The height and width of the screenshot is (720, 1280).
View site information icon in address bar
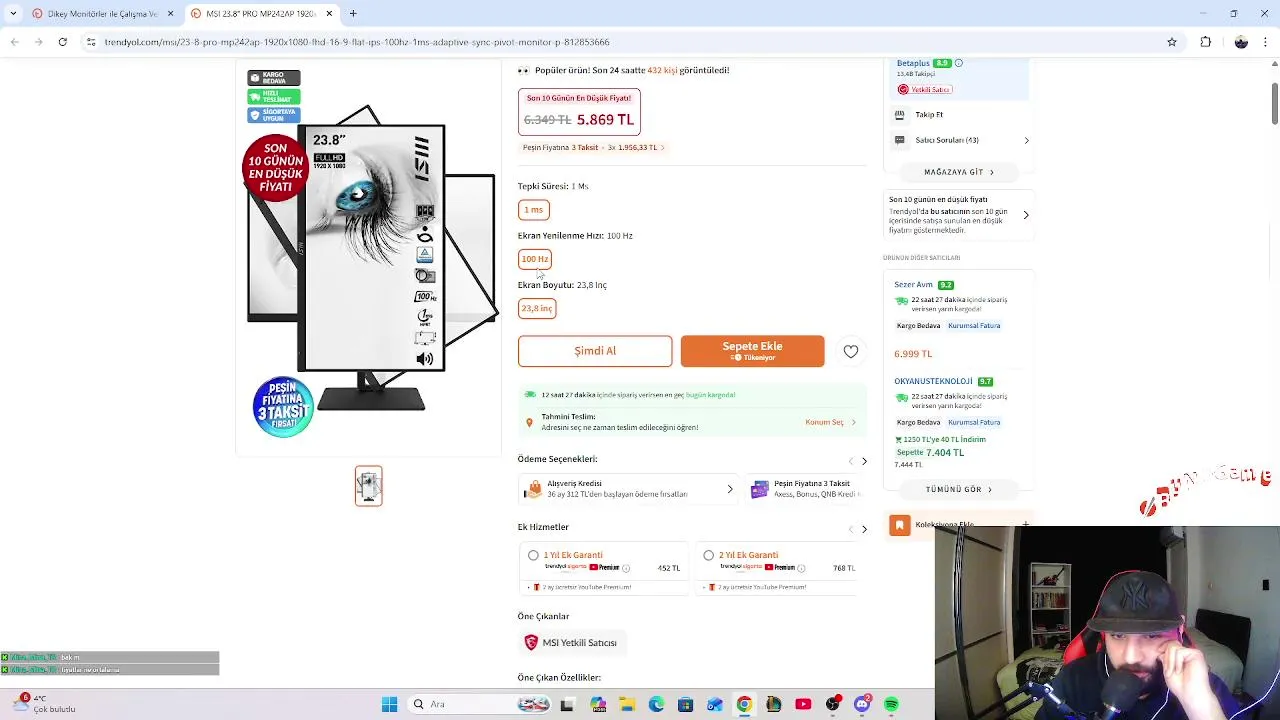[x=91, y=42]
